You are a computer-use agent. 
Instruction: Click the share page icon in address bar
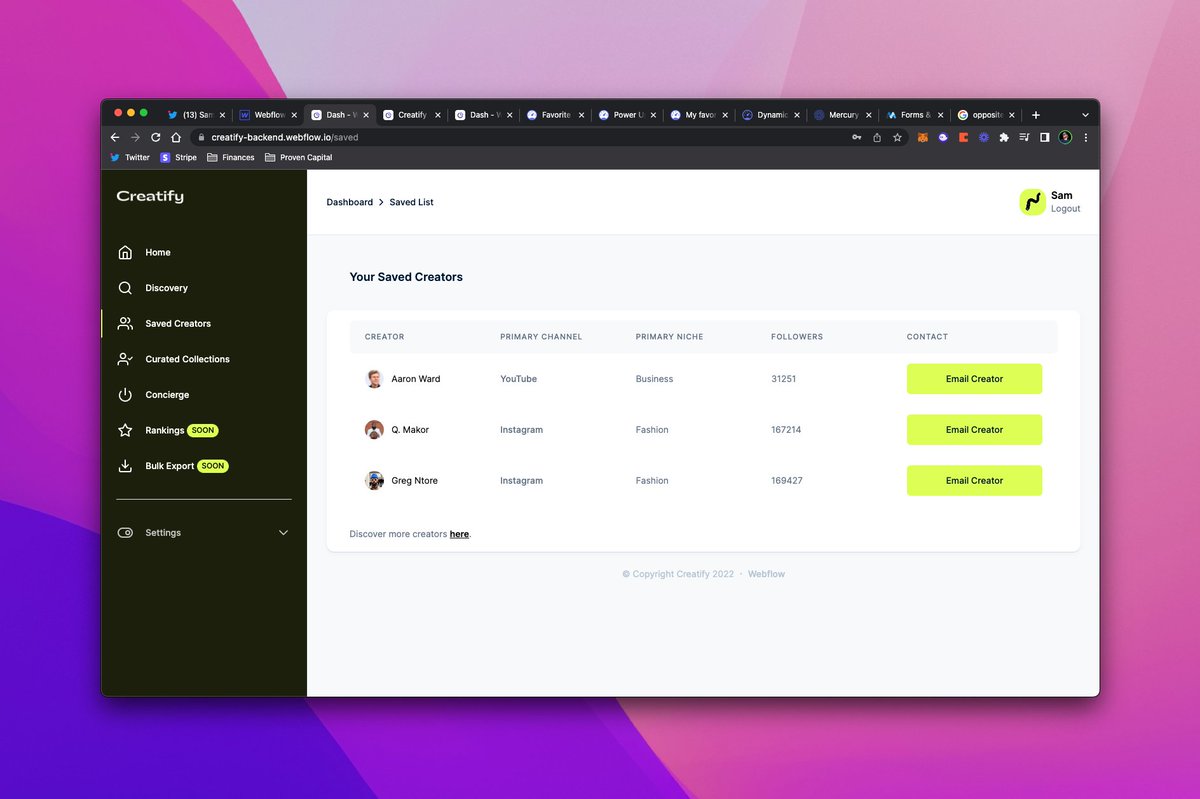(877, 137)
